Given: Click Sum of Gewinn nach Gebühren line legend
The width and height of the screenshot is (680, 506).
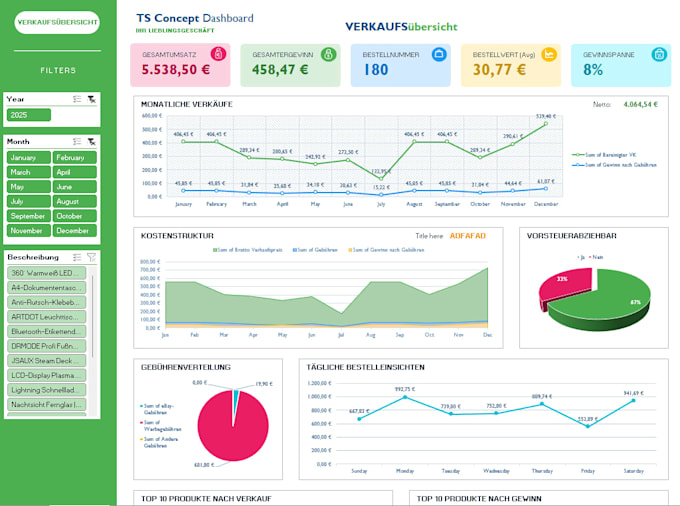Looking at the screenshot, I should point(614,165).
